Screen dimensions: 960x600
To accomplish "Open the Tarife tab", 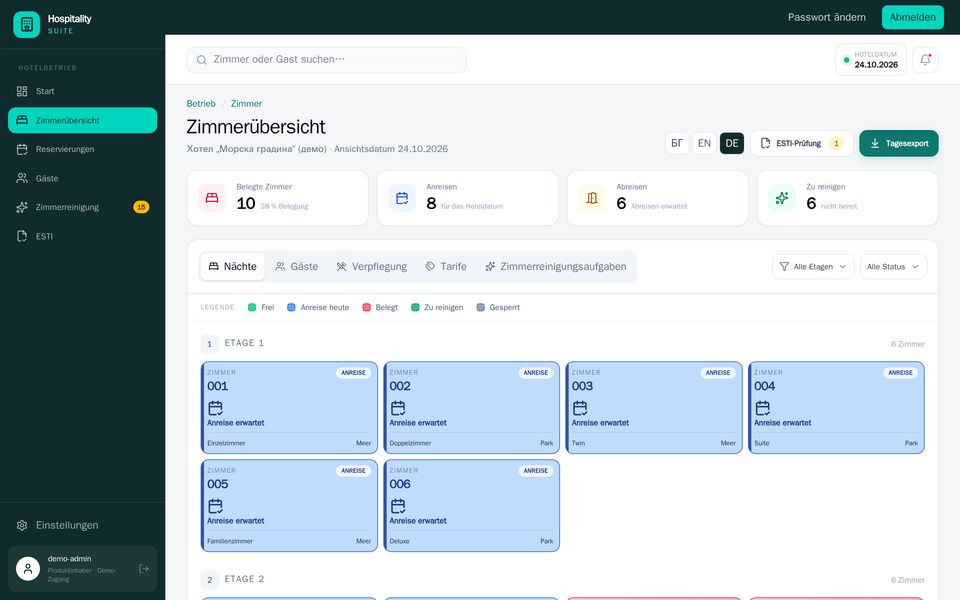I will 446,267.
